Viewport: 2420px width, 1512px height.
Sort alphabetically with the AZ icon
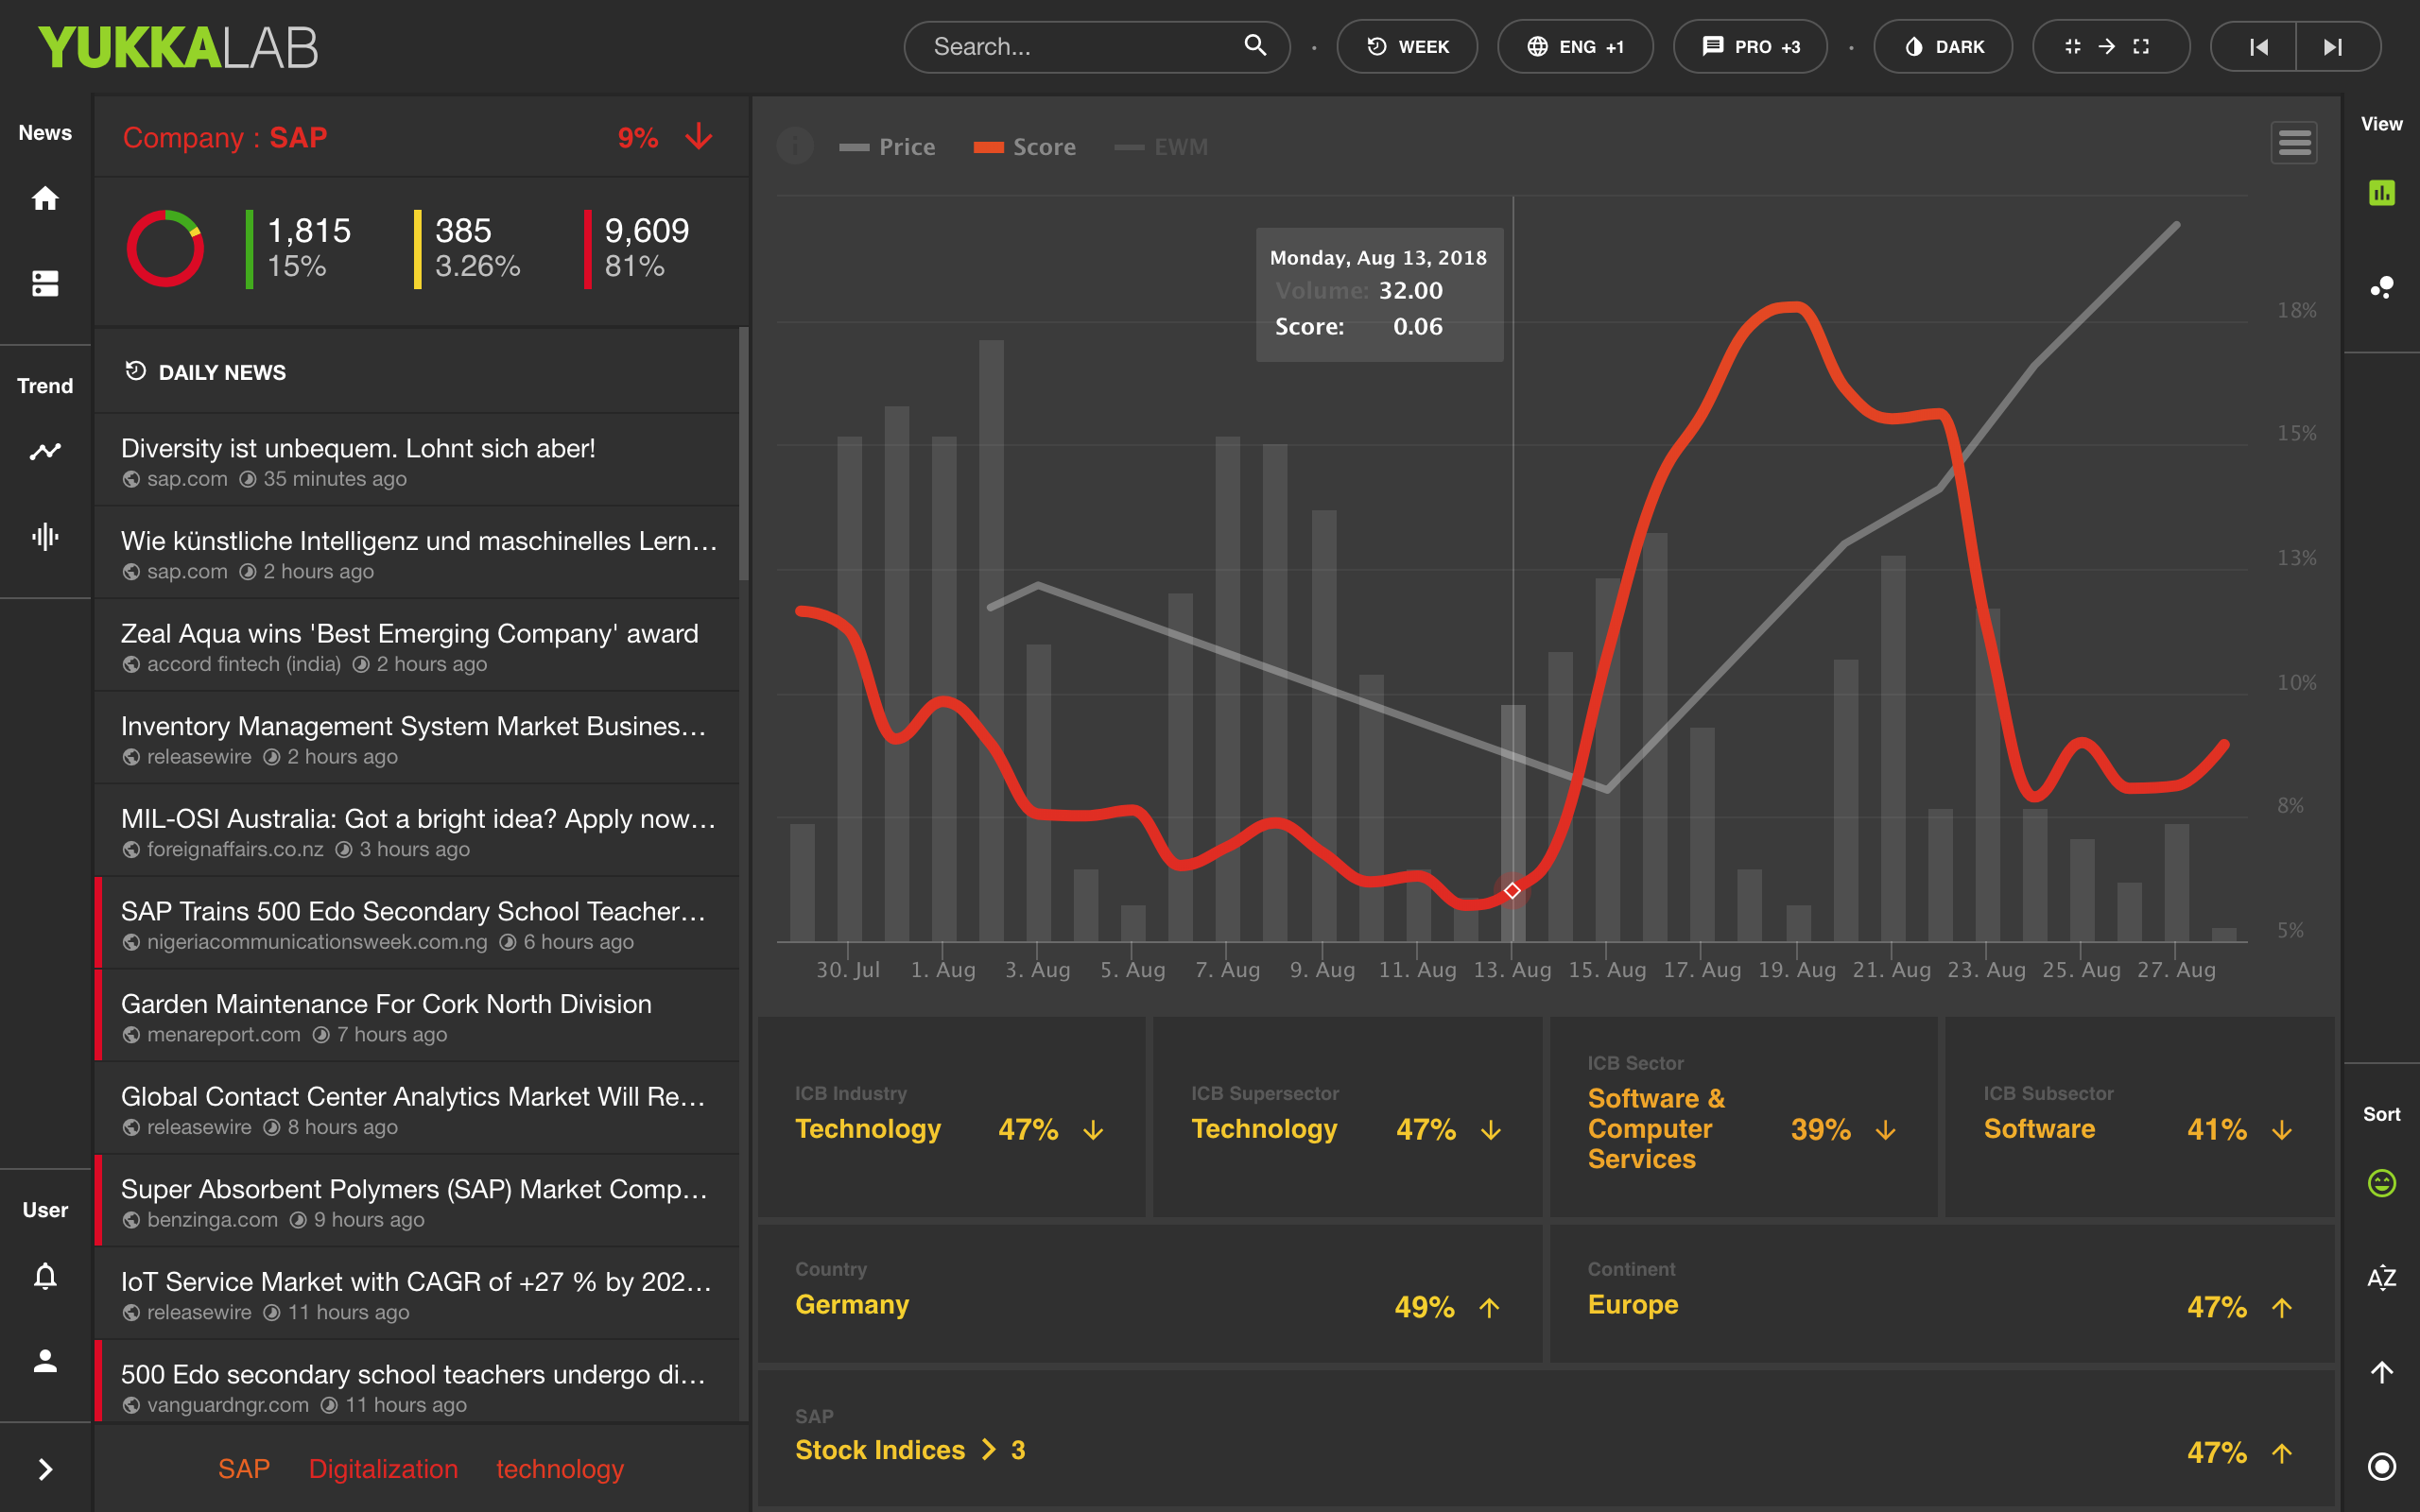point(2382,1277)
